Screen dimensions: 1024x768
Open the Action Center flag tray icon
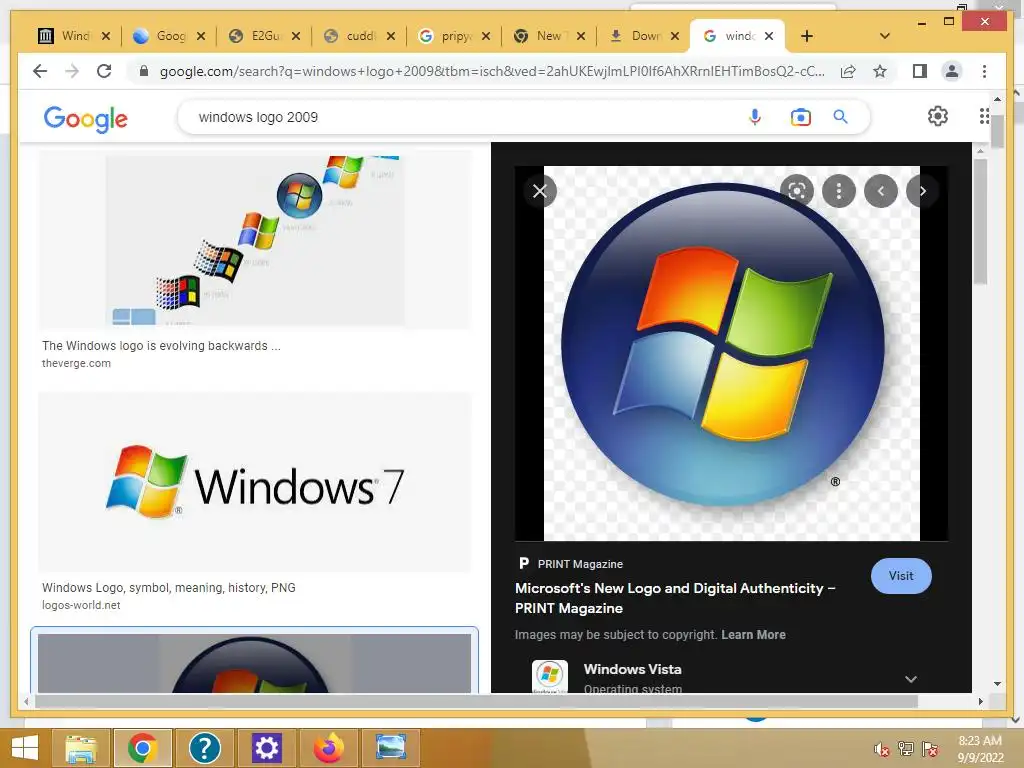tap(930, 748)
